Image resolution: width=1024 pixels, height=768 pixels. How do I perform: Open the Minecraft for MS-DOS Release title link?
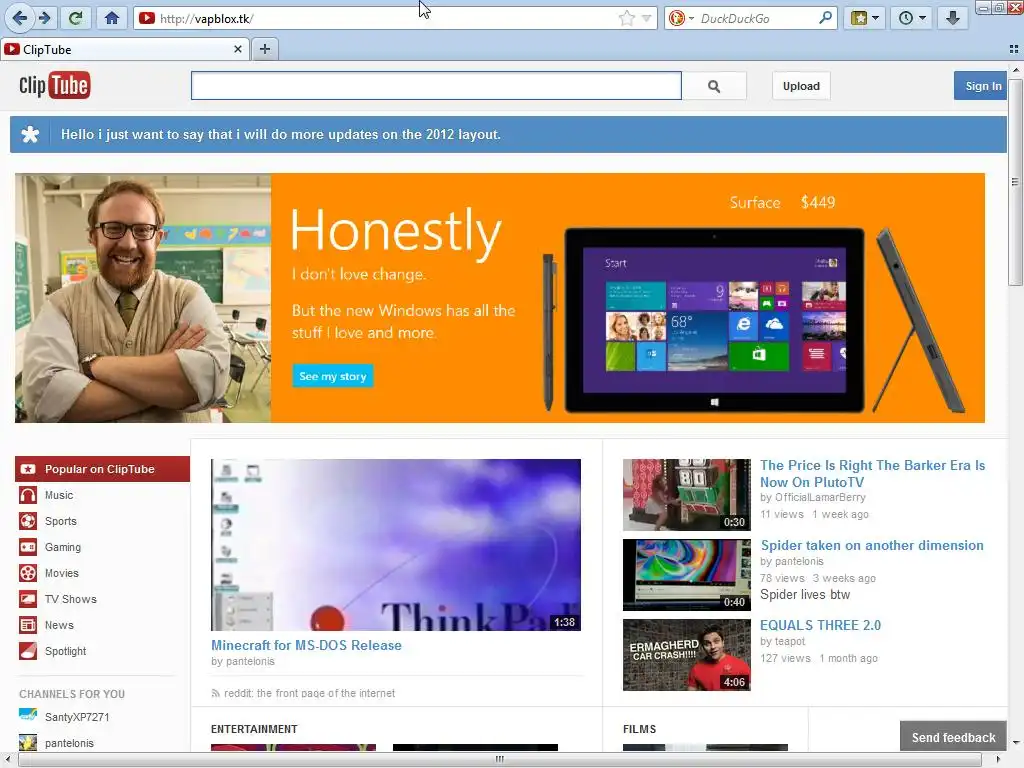pyautogui.click(x=306, y=645)
